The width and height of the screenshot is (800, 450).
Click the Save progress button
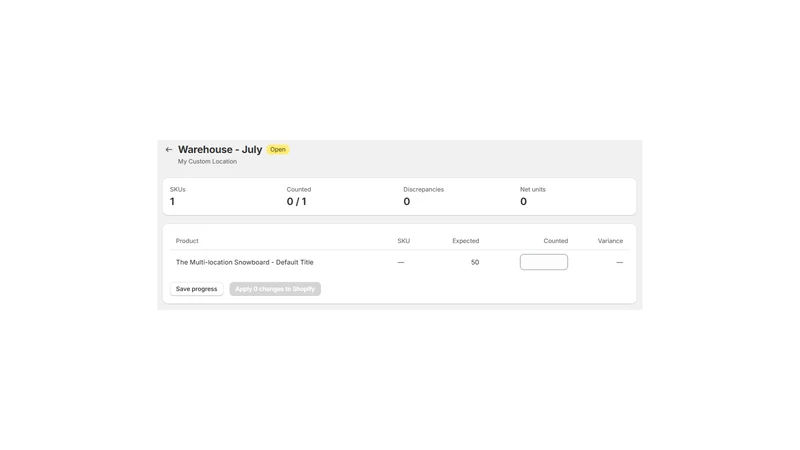(x=196, y=289)
